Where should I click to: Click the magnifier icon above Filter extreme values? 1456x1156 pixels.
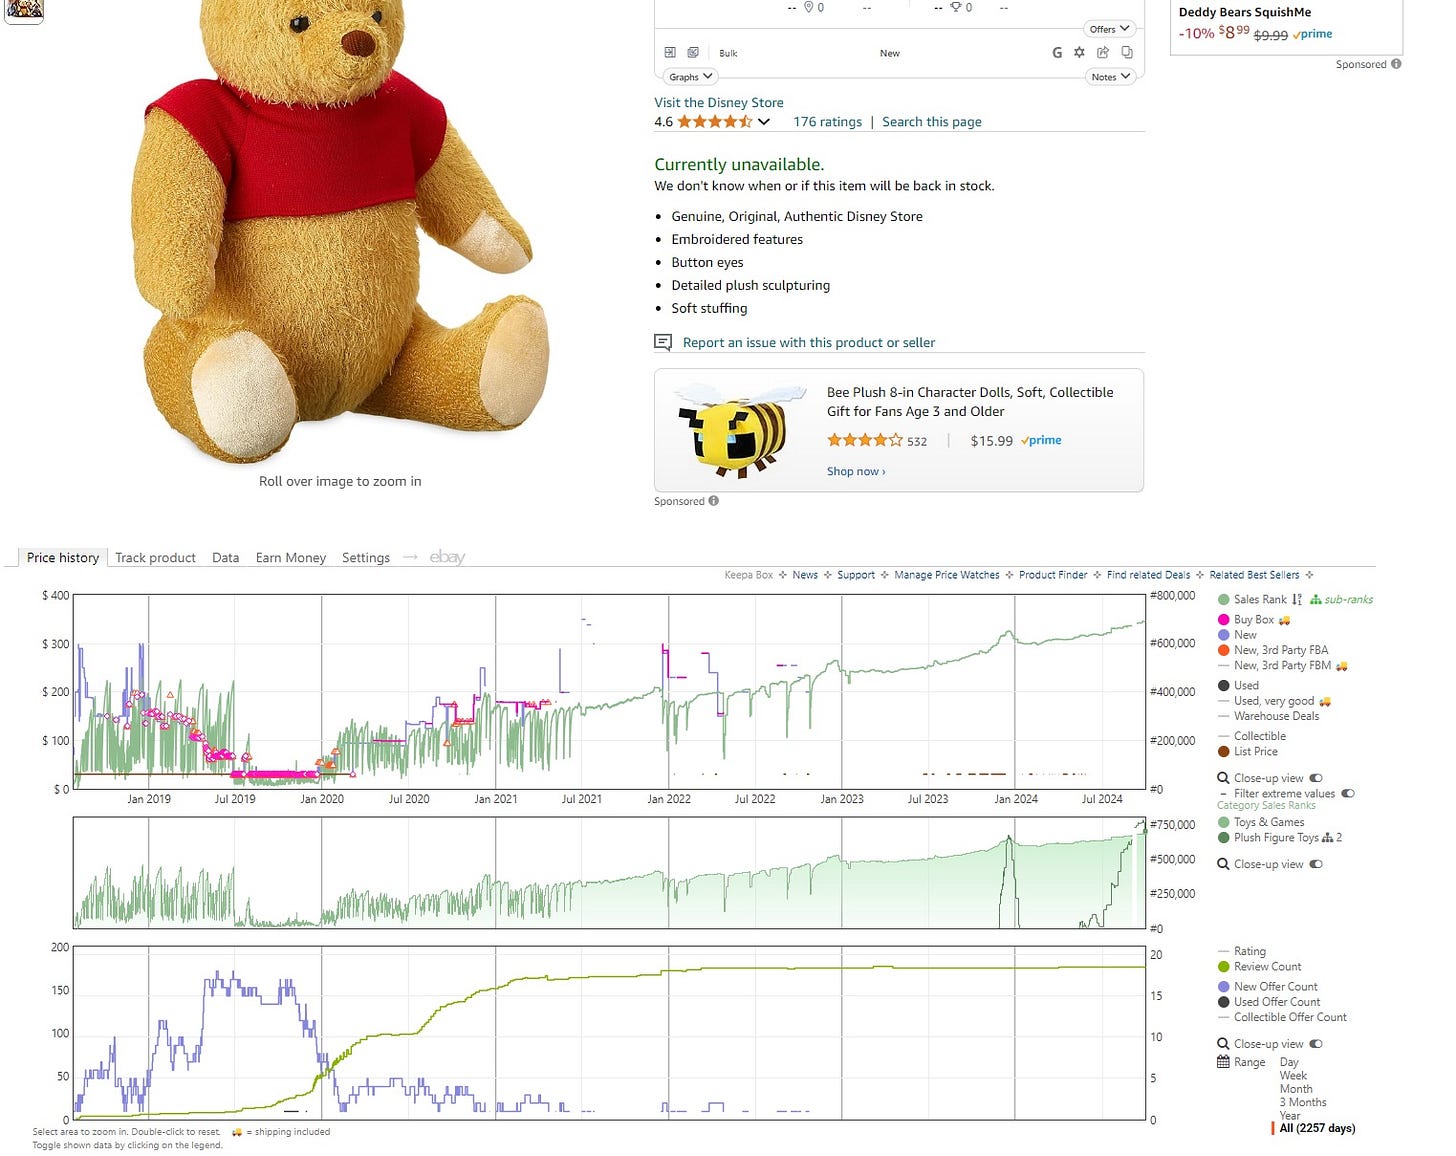1223,778
